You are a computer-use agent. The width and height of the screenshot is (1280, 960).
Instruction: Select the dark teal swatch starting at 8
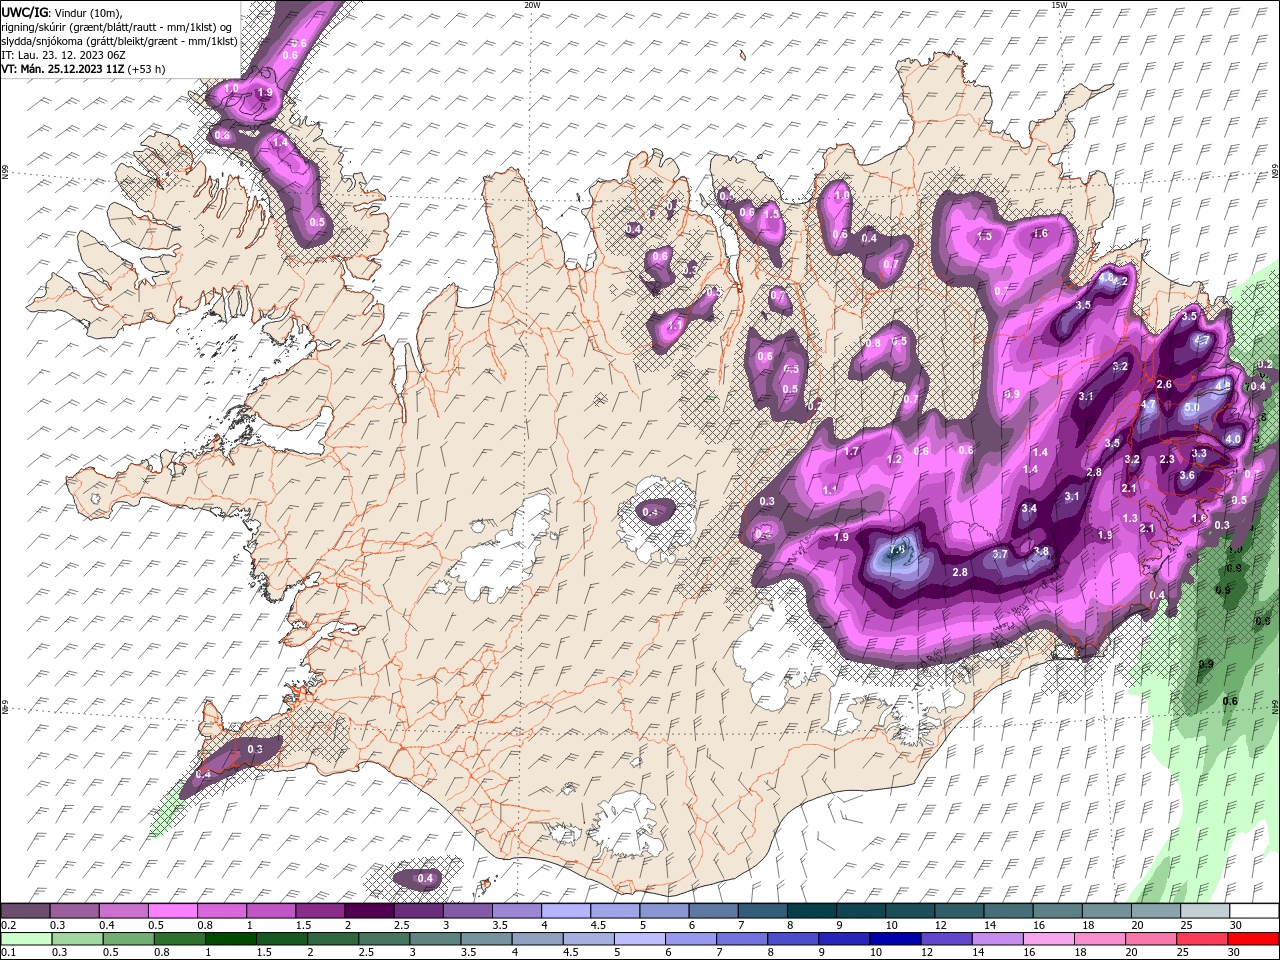point(811,911)
